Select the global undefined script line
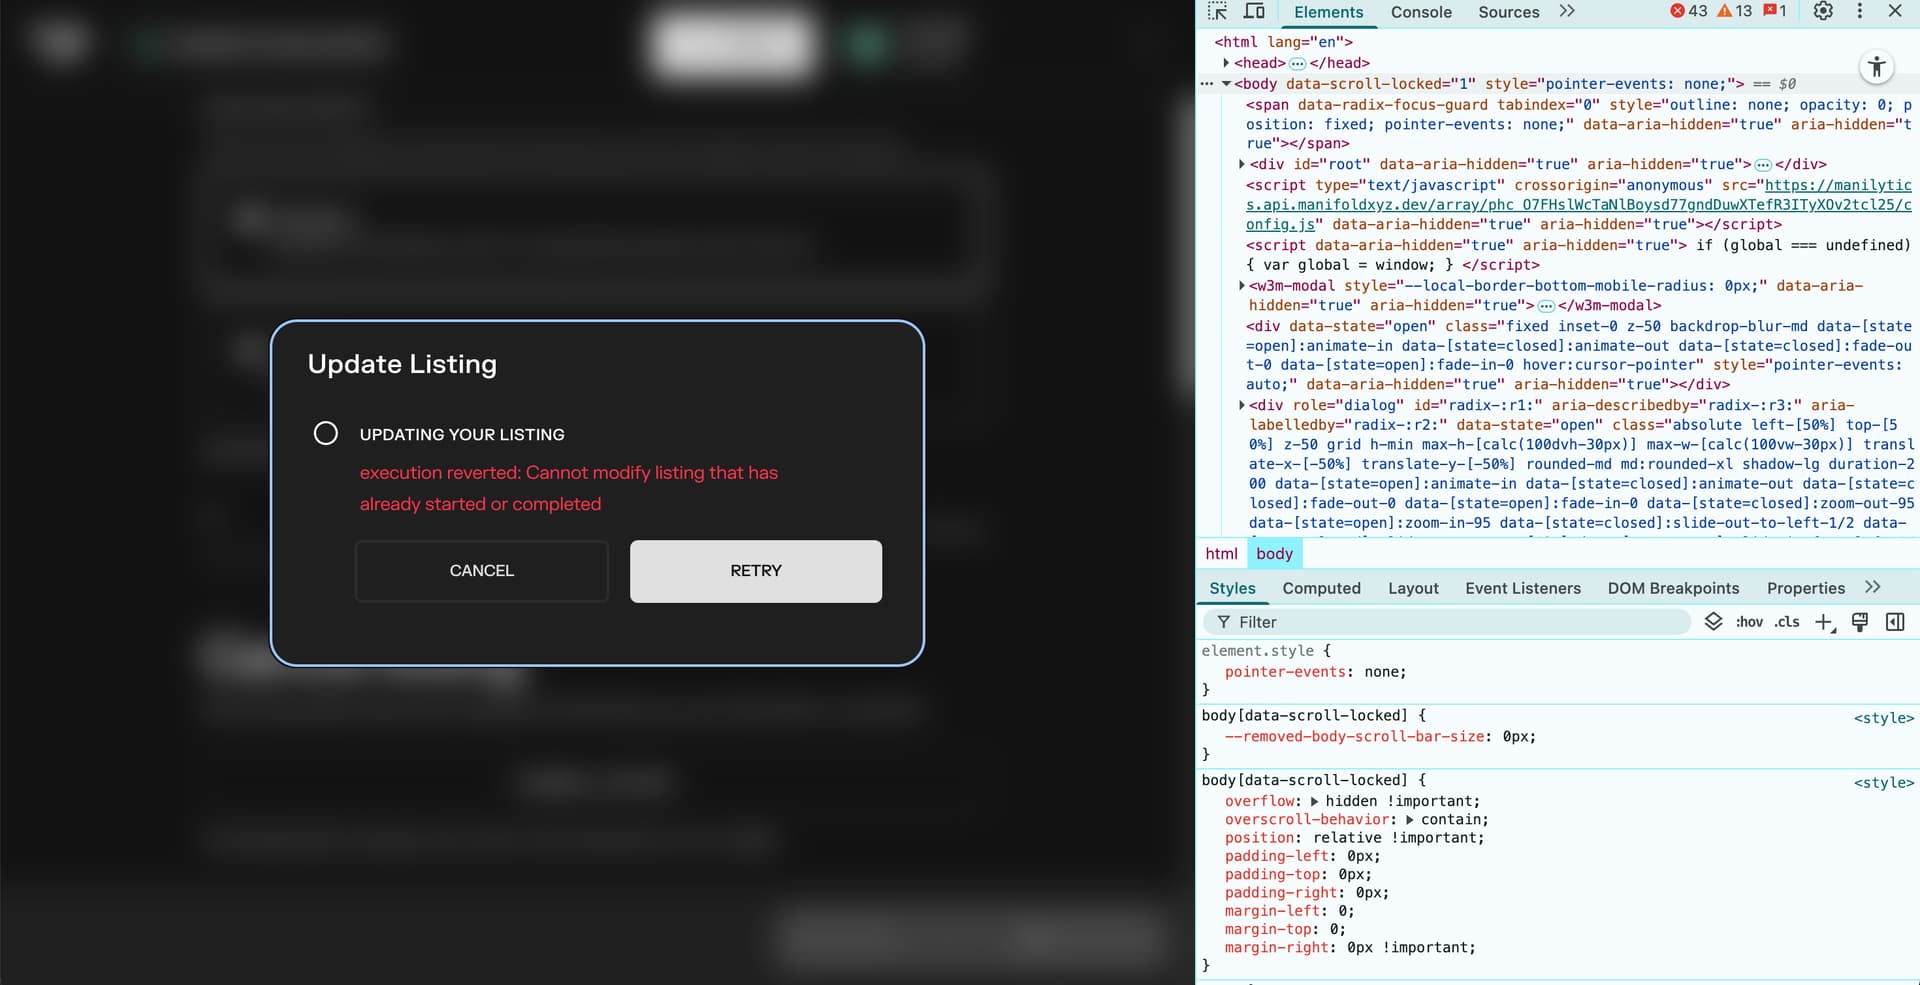Viewport: 1920px width, 985px height. pyautogui.click(x=1578, y=255)
